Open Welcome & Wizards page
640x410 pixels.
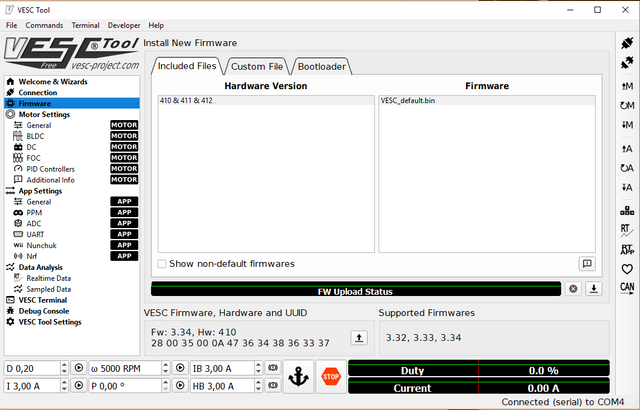coord(72,82)
